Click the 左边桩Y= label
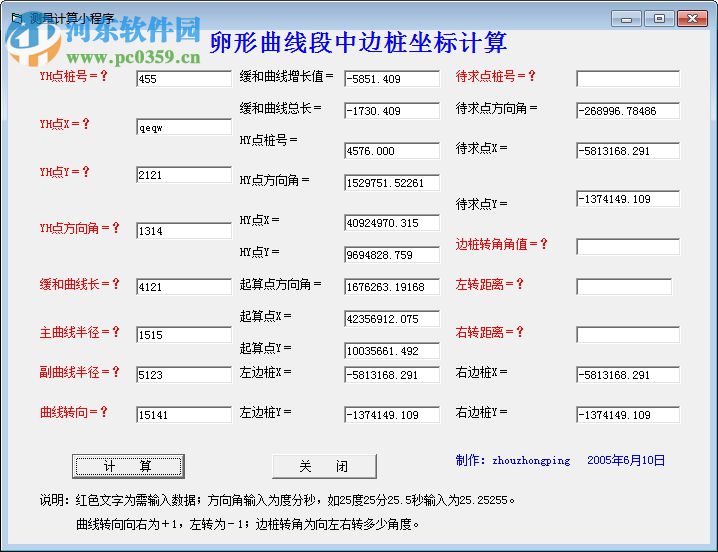718x552 pixels. pos(266,412)
